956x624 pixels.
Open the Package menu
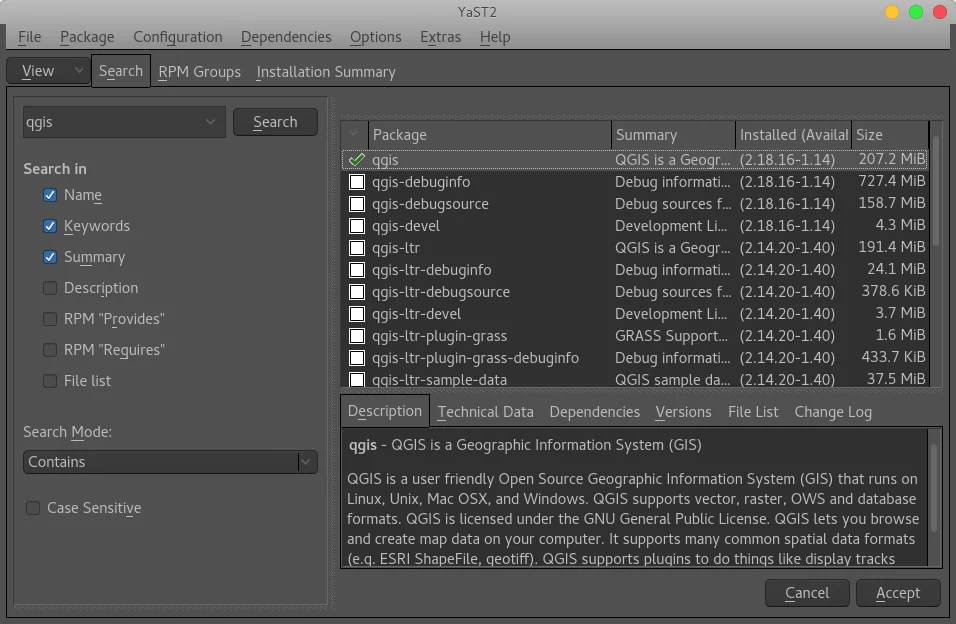pyautogui.click(x=87, y=37)
